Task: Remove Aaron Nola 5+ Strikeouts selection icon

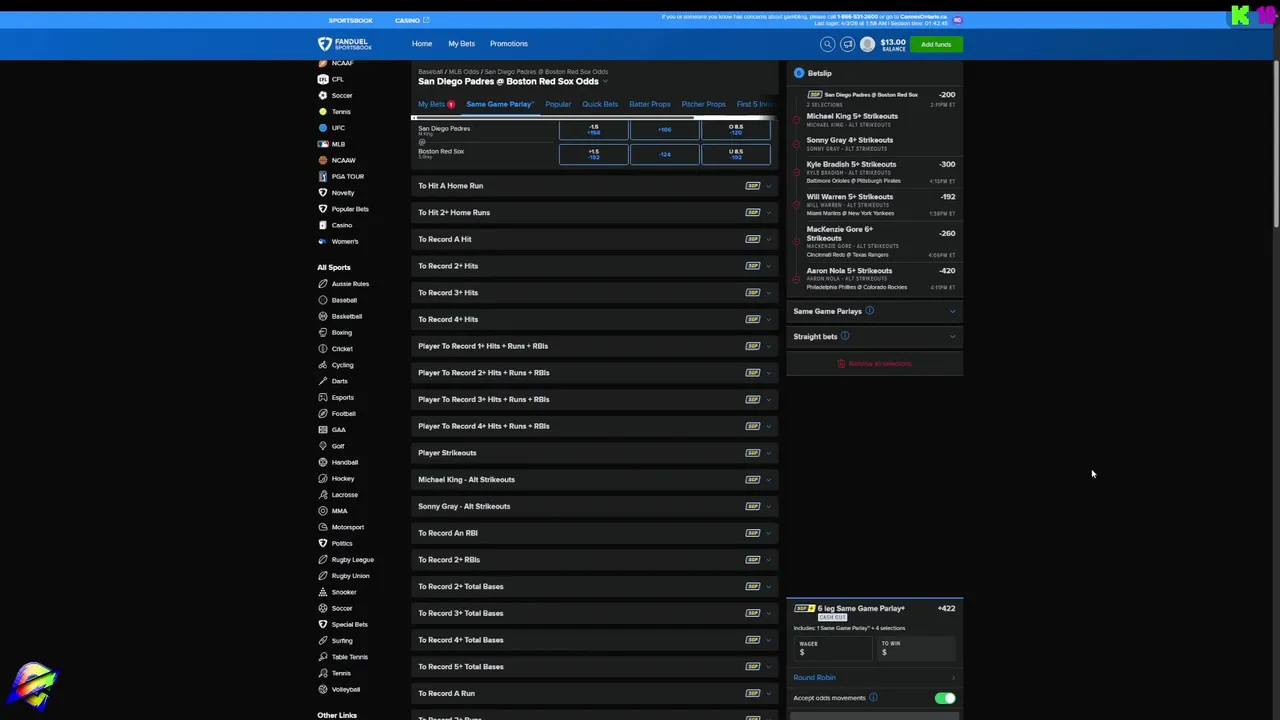Action: (x=797, y=278)
